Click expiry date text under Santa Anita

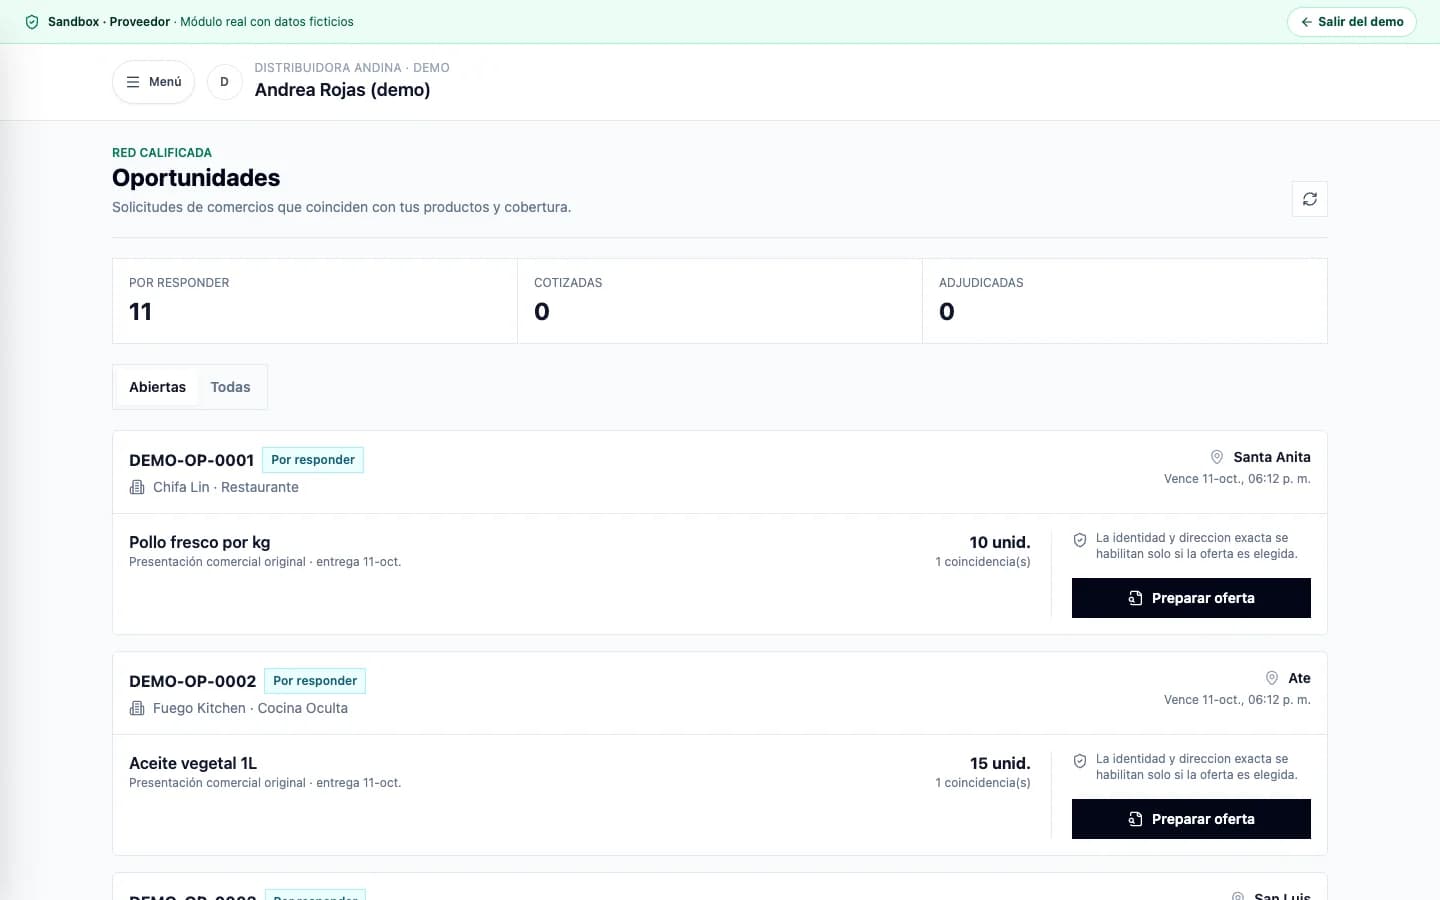1237,479
